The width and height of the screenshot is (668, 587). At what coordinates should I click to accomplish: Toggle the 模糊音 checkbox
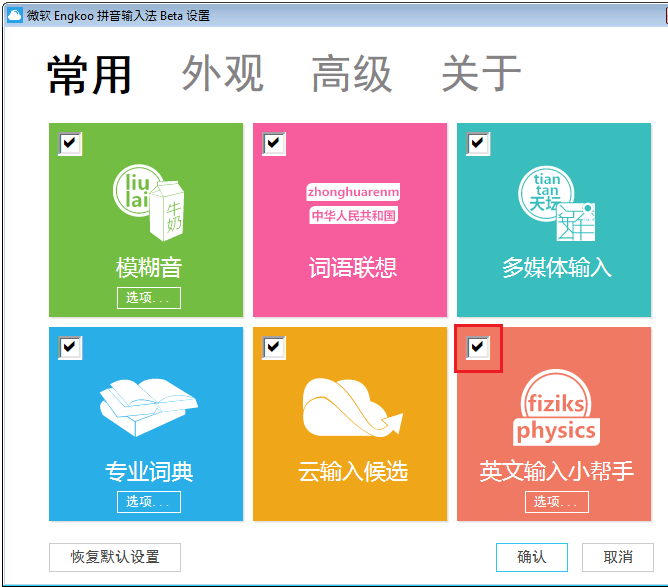70,144
